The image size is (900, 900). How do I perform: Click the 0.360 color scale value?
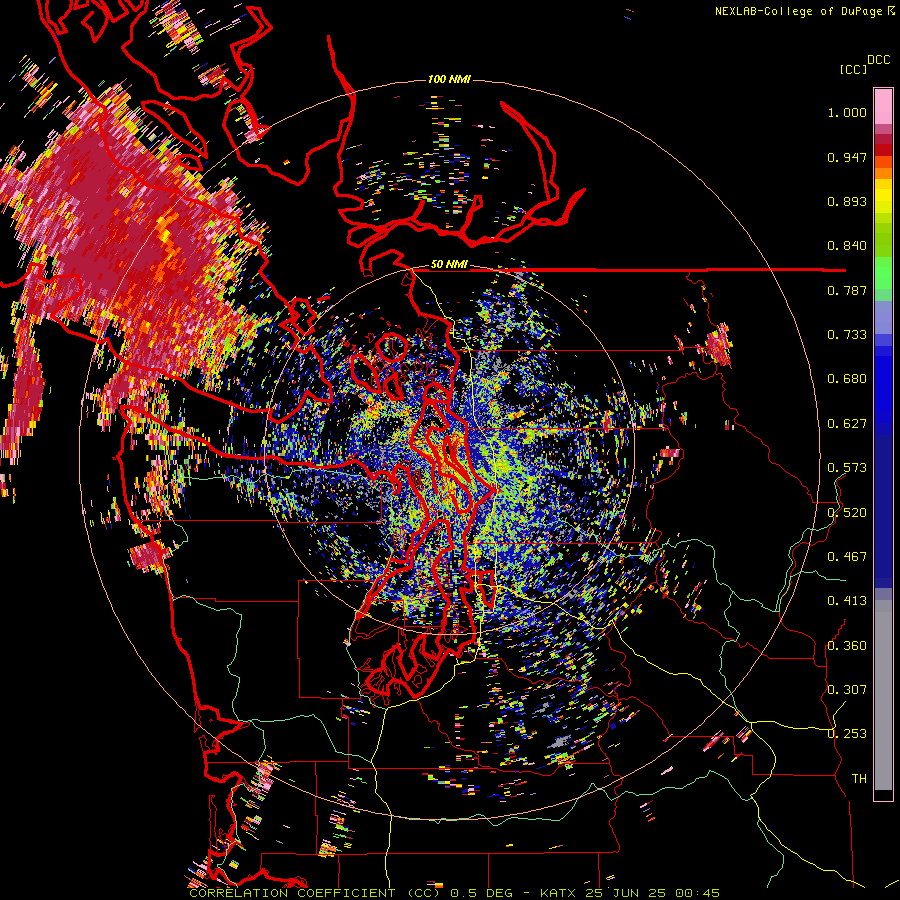847,646
